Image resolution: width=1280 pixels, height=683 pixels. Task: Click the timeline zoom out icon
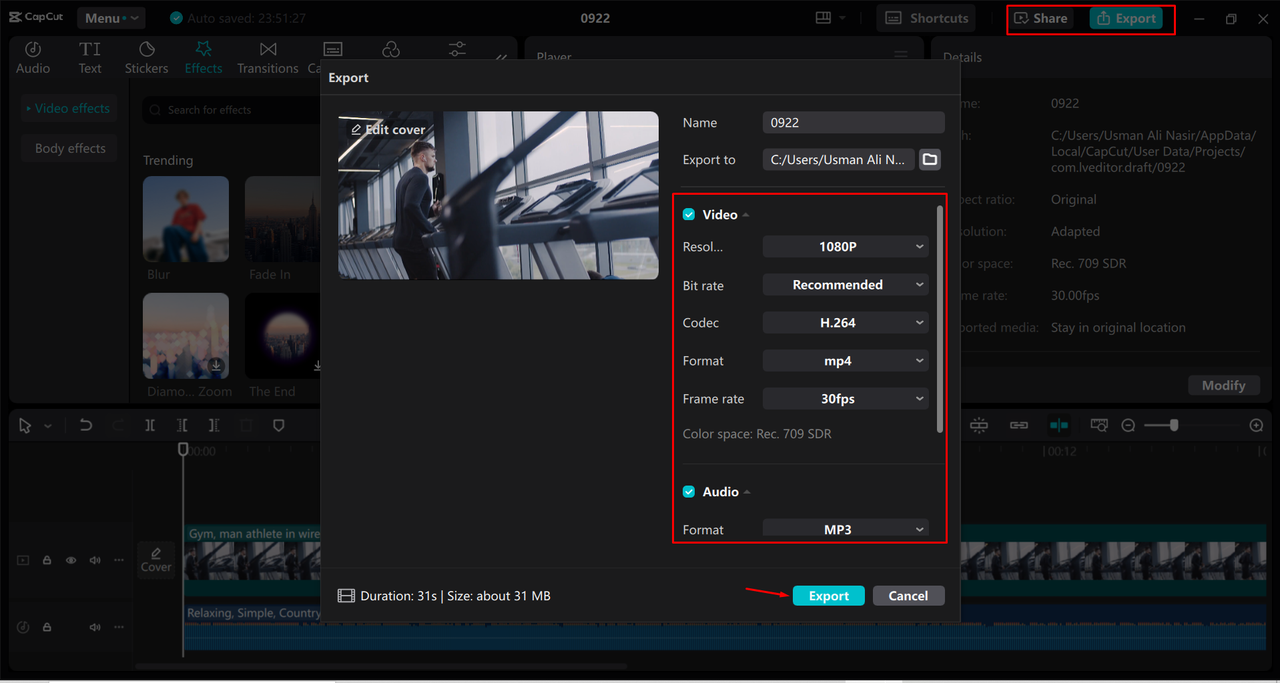pos(1128,425)
